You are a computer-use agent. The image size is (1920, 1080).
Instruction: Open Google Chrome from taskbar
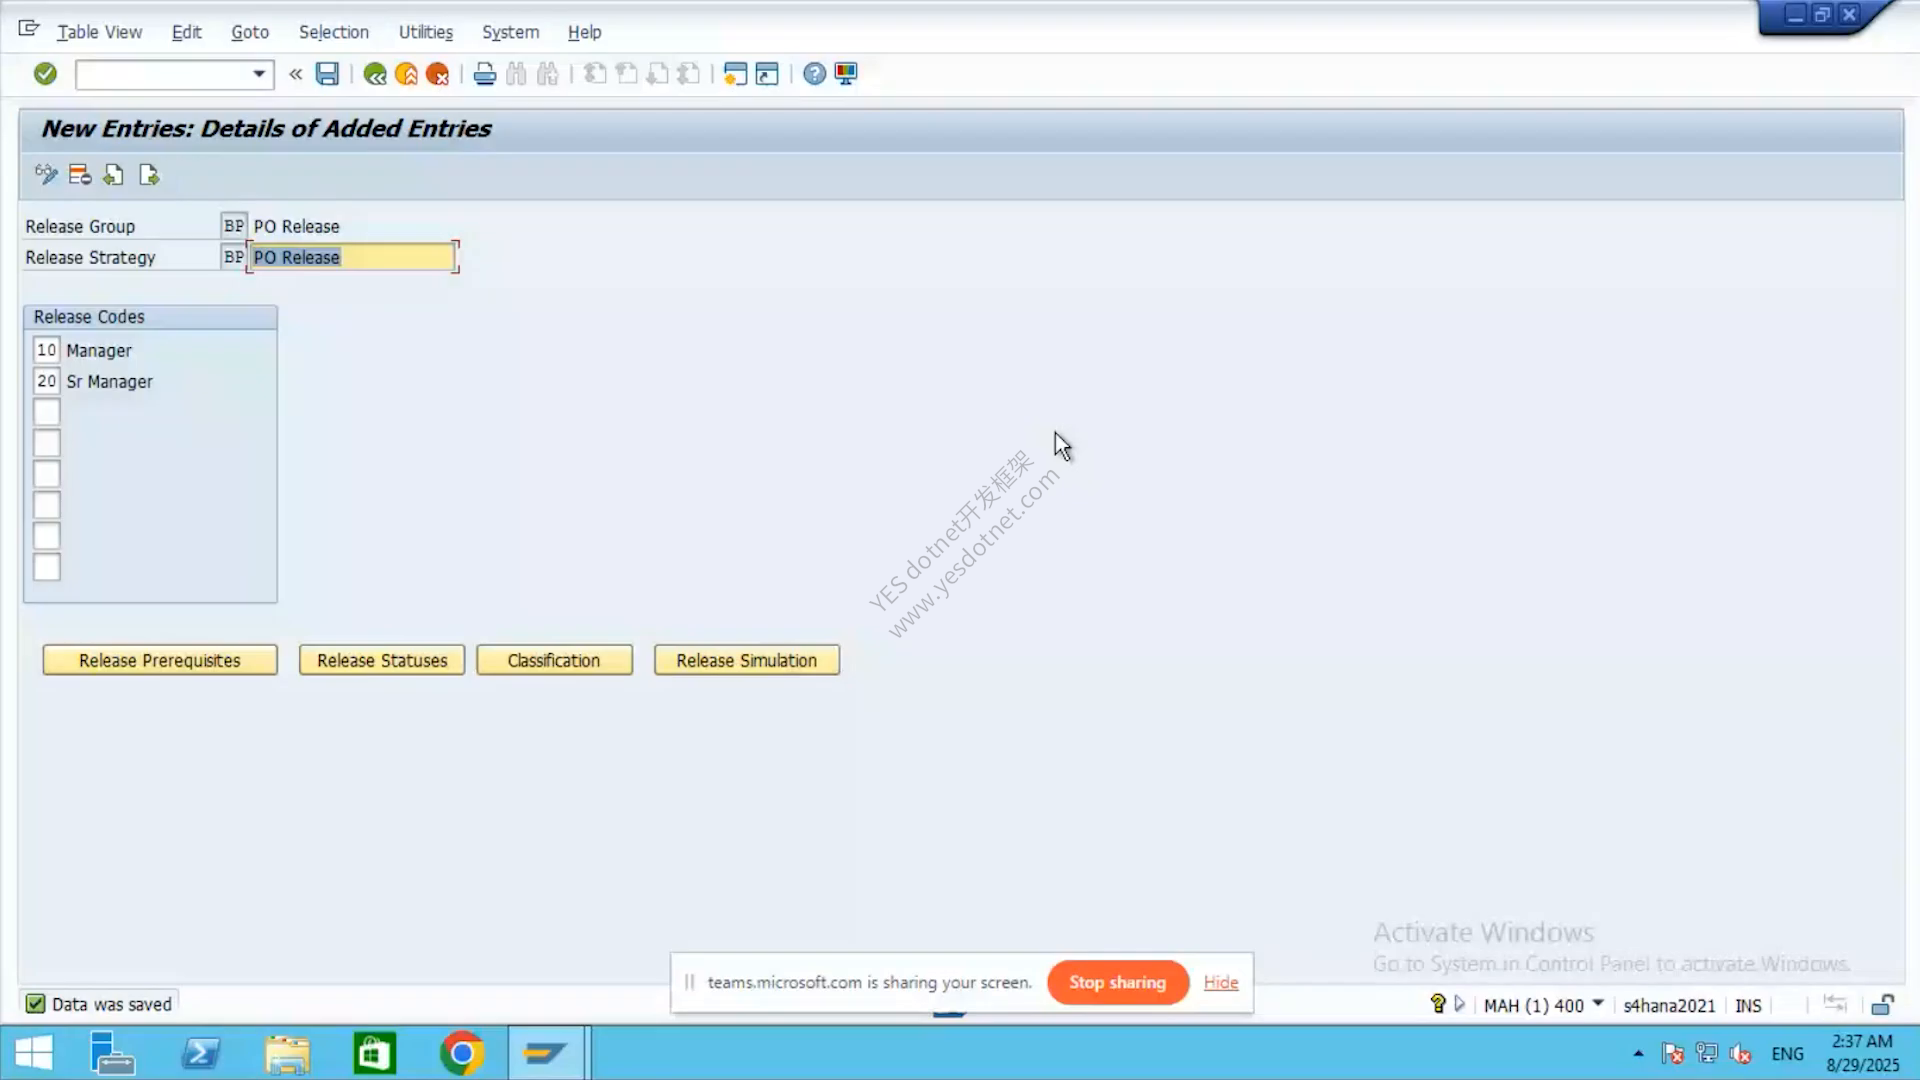pyautogui.click(x=462, y=1053)
